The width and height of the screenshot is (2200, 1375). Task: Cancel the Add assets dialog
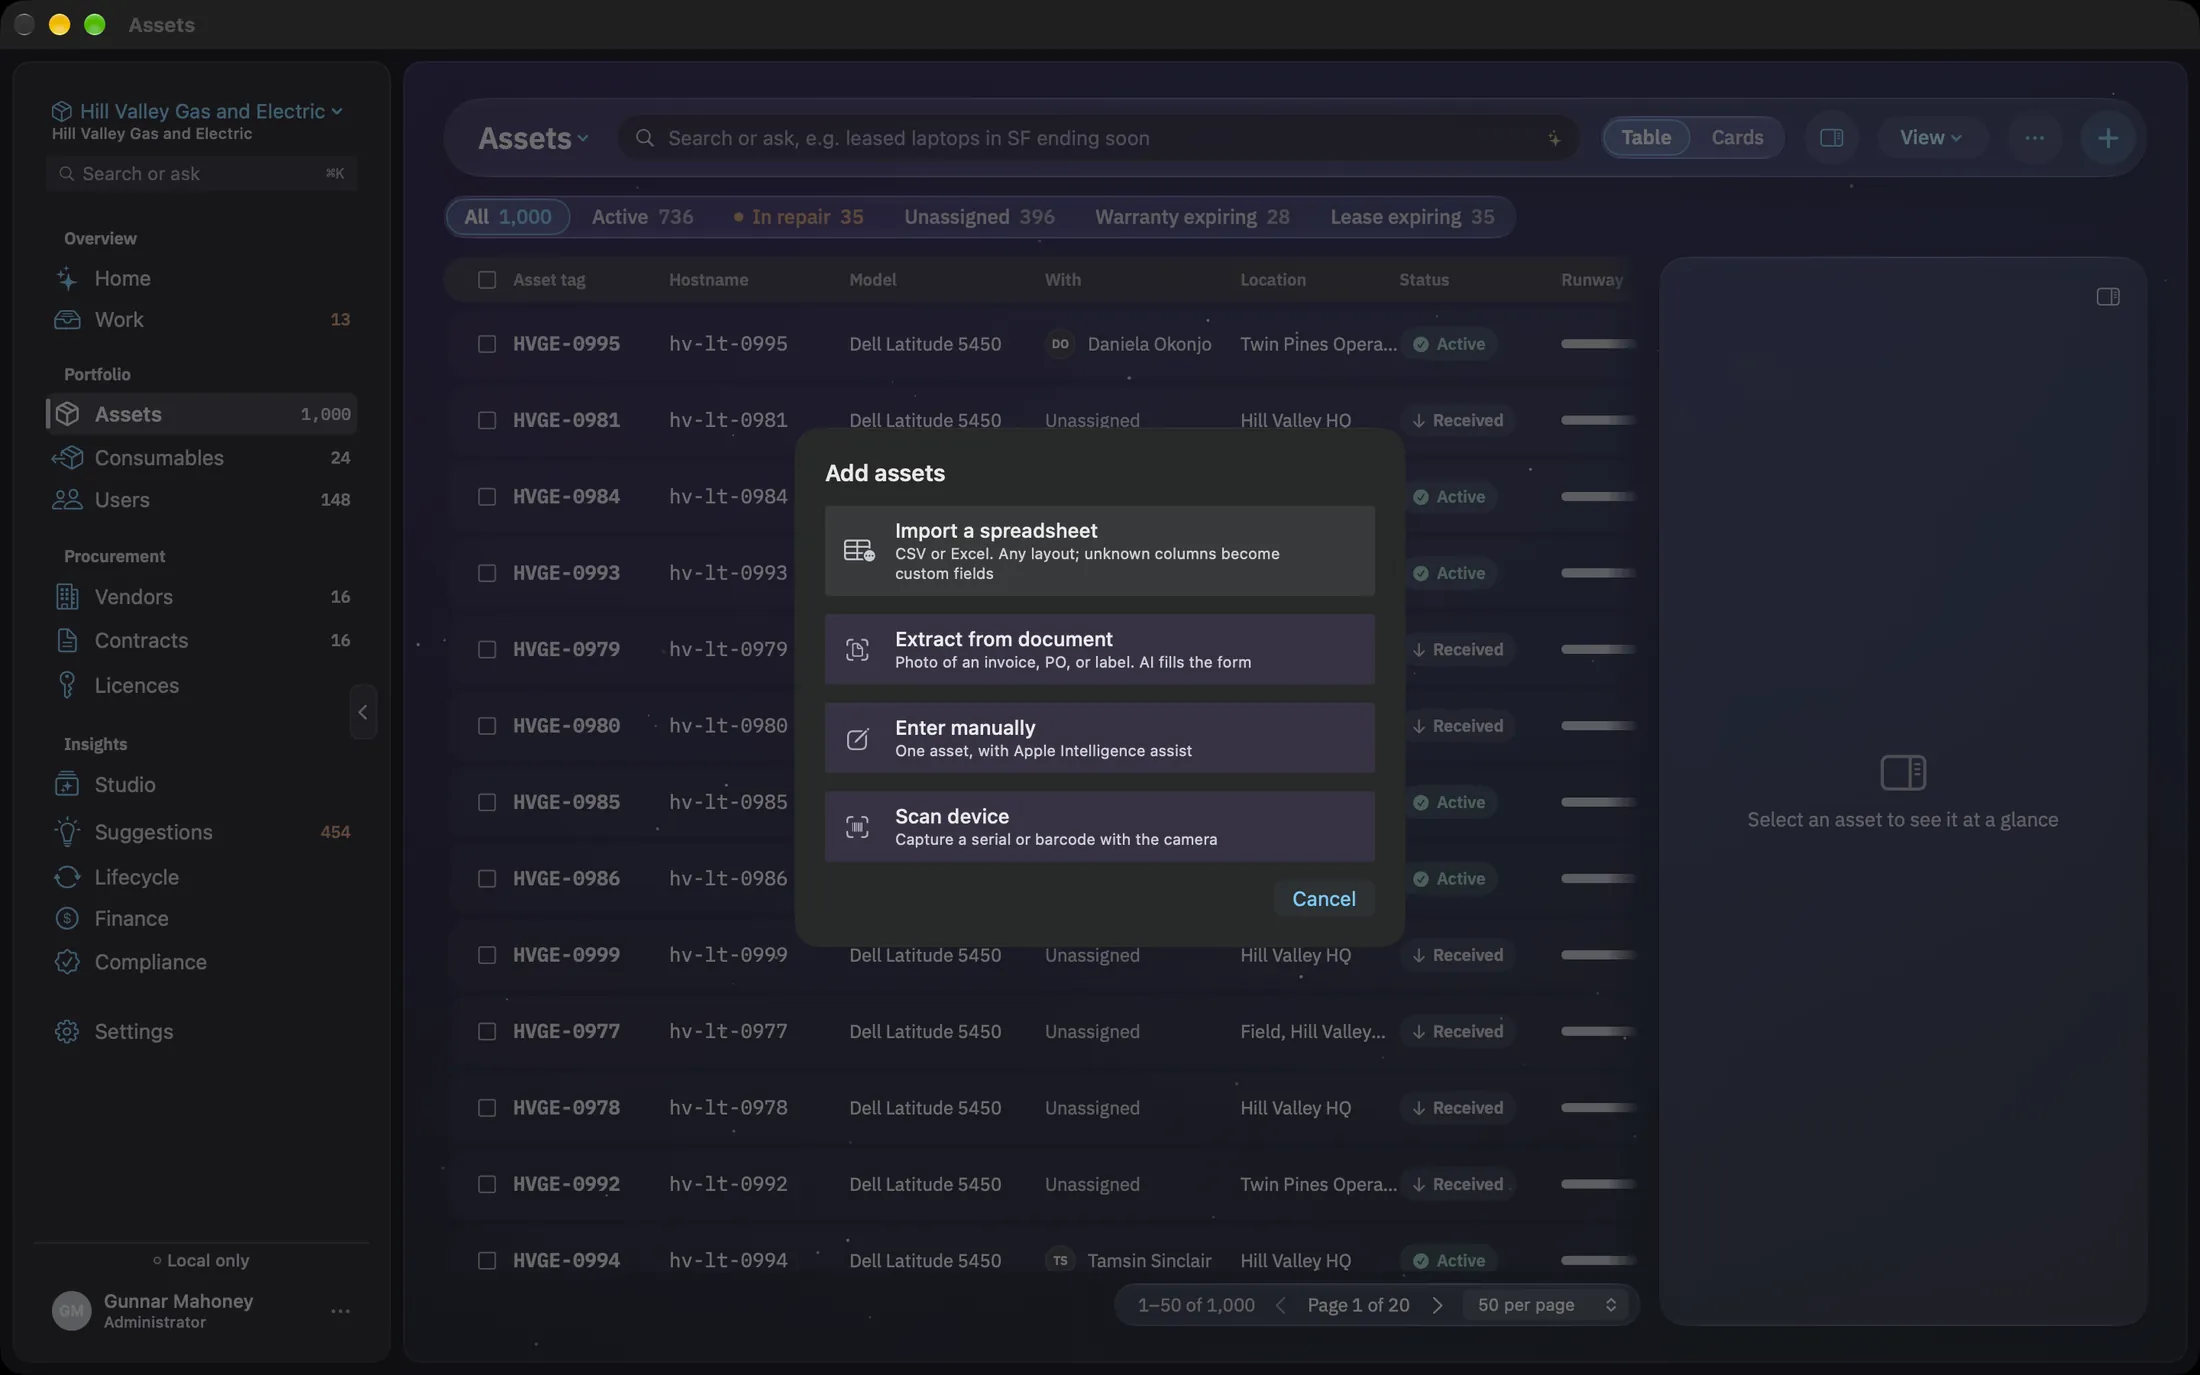tap(1323, 898)
